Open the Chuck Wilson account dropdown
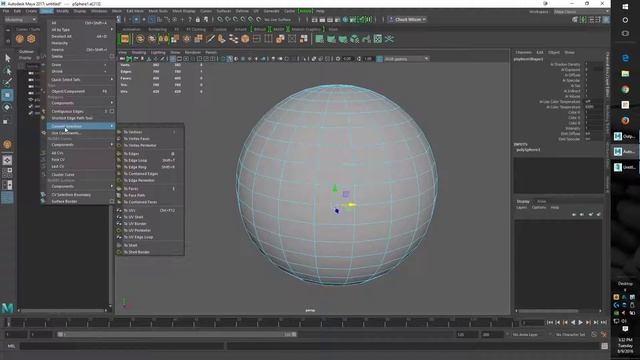The image size is (640, 360). pos(407,20)
